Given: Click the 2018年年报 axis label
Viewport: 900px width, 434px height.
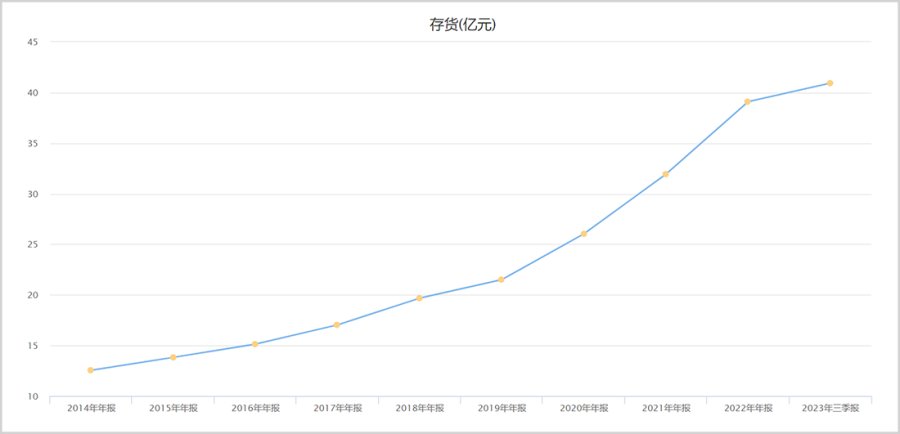Looking at the screenshot, I should [420, 408].
